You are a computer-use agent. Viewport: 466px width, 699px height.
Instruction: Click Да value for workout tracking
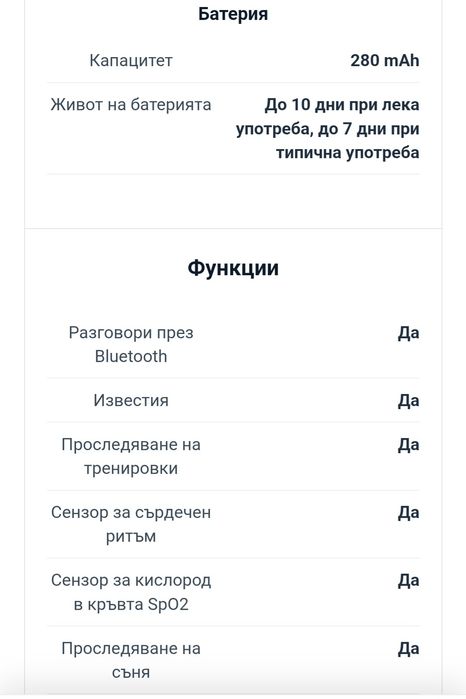pos(408,445)
